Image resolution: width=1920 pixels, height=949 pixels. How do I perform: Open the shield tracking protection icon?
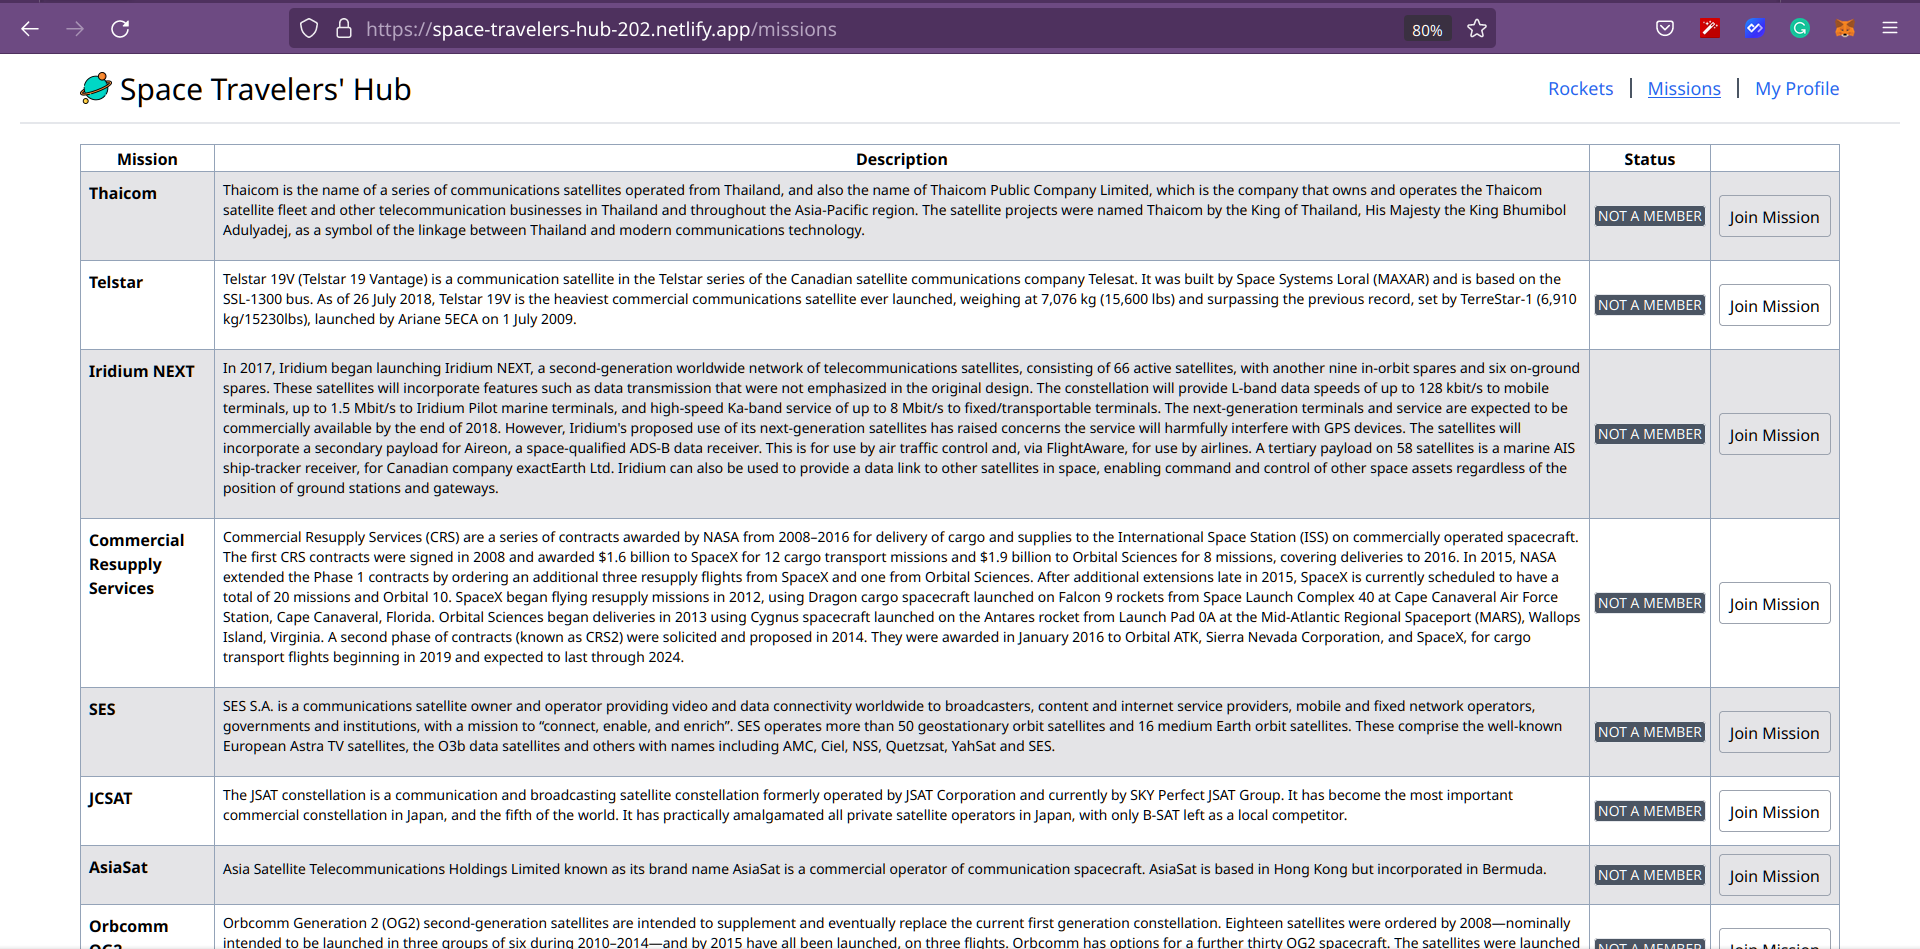[309, 29]
